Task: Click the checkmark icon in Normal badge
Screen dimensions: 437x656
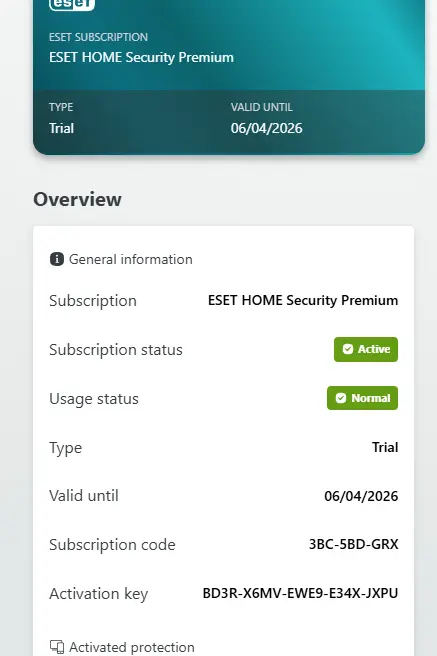Action: coord(341,398)
